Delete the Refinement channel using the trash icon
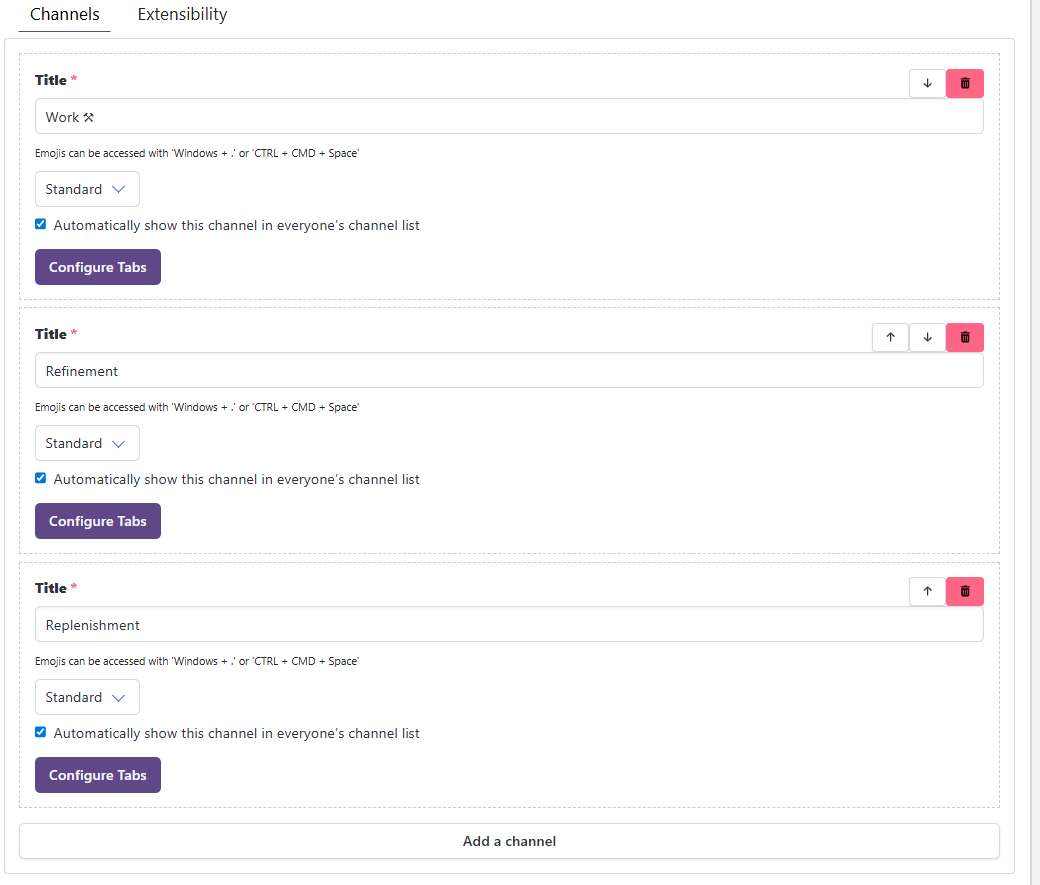1040x885 pixels. pos(963,337)
